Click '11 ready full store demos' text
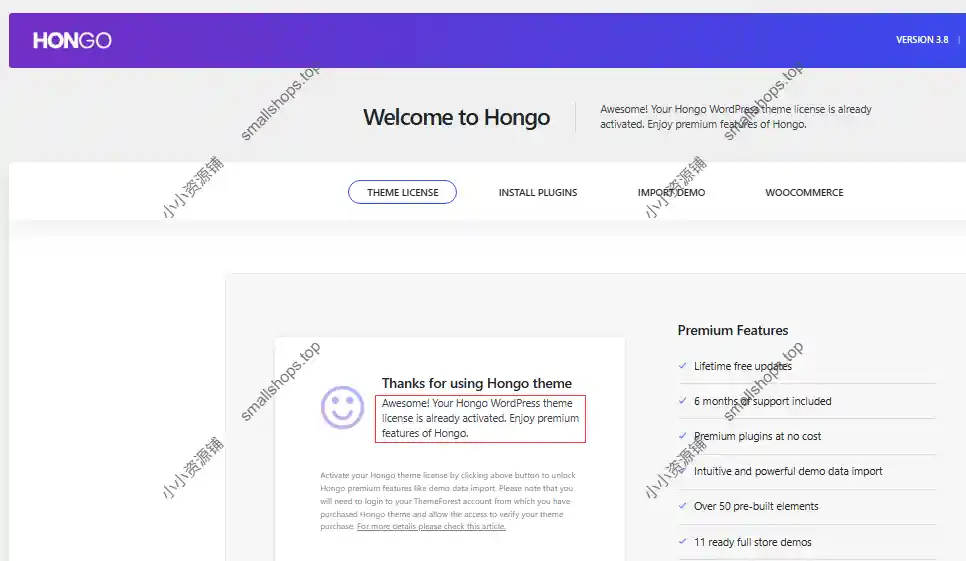This screenshot has width=966, height=561. [753, 542]
